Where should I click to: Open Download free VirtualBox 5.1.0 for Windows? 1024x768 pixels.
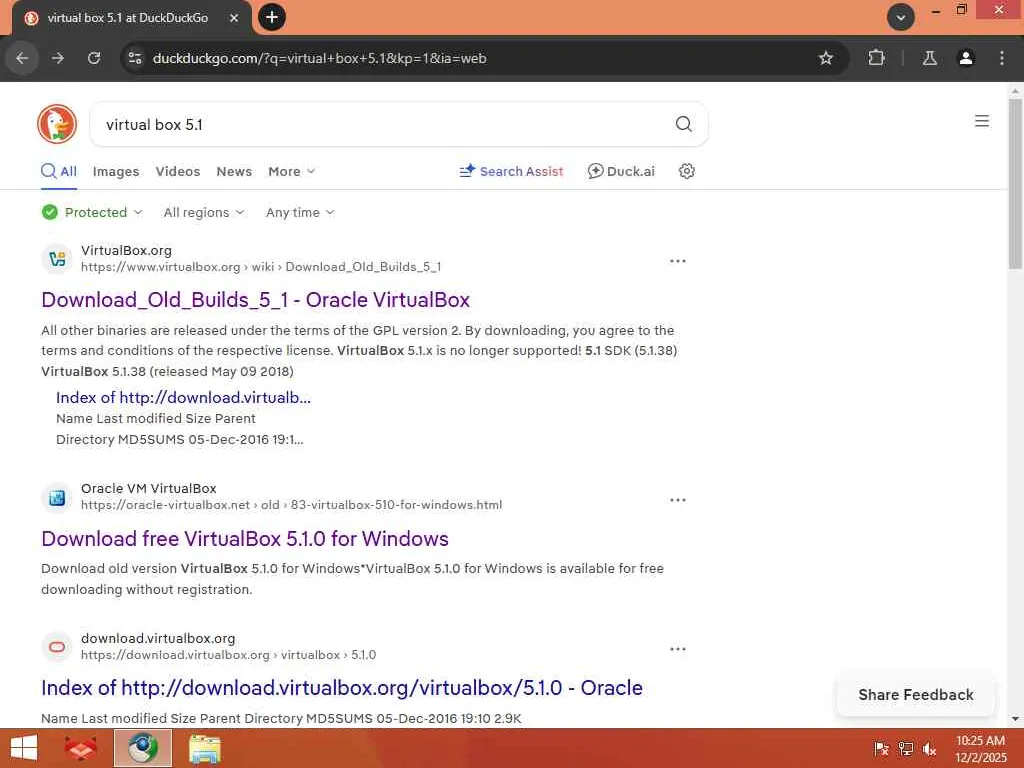click(245, 539)
